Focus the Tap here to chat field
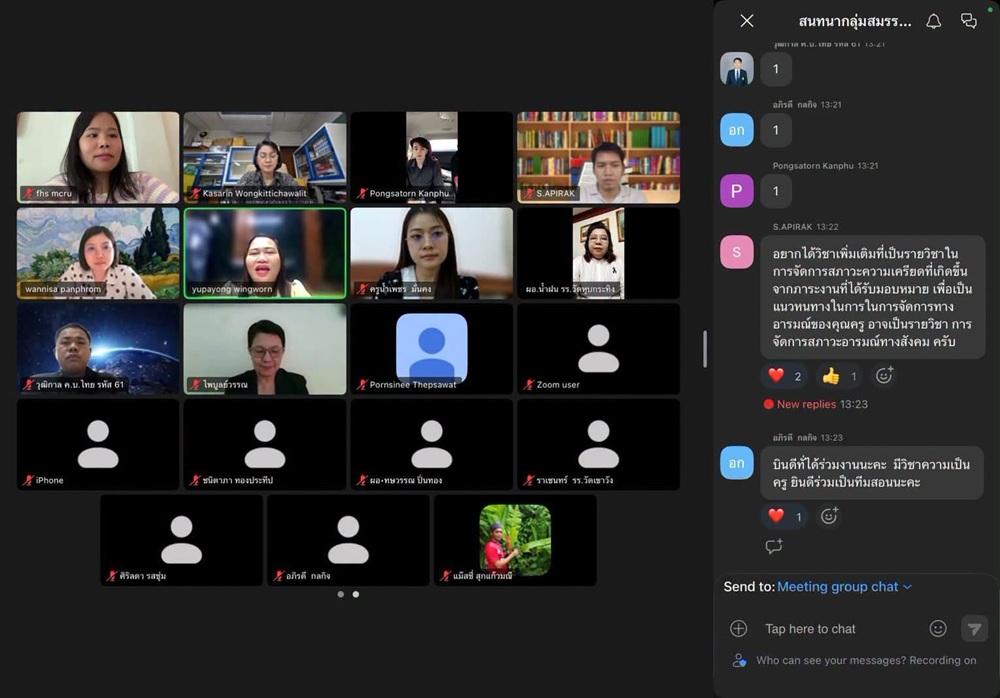 point(842,628)
